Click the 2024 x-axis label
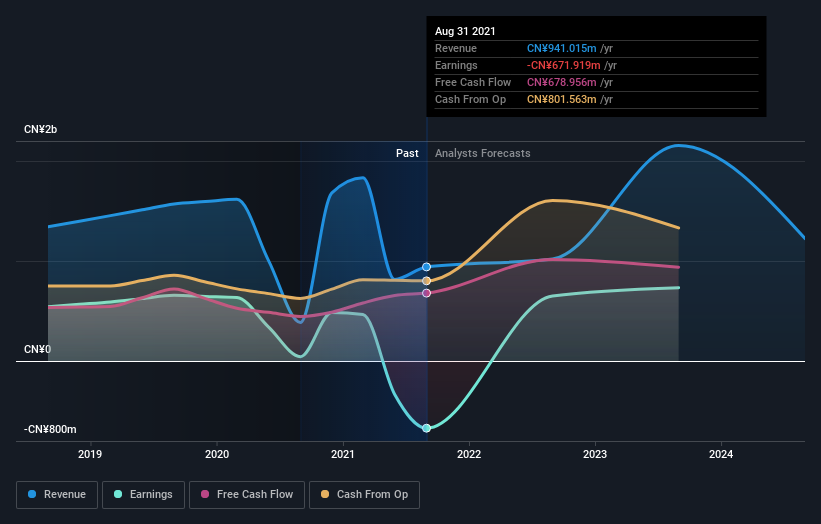Viewport: 821px width, 524px height. [x=721, y=454]
